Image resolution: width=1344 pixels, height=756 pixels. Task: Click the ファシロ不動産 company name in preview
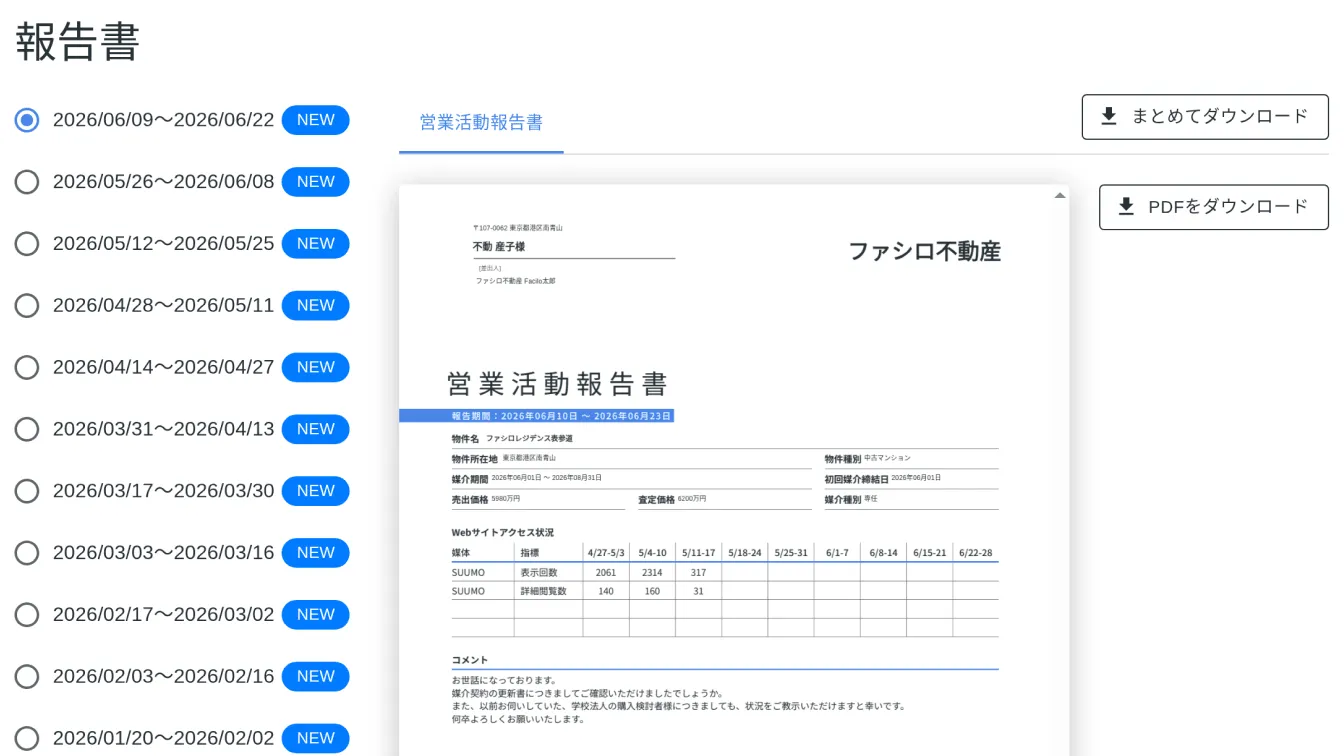point(924,252)
